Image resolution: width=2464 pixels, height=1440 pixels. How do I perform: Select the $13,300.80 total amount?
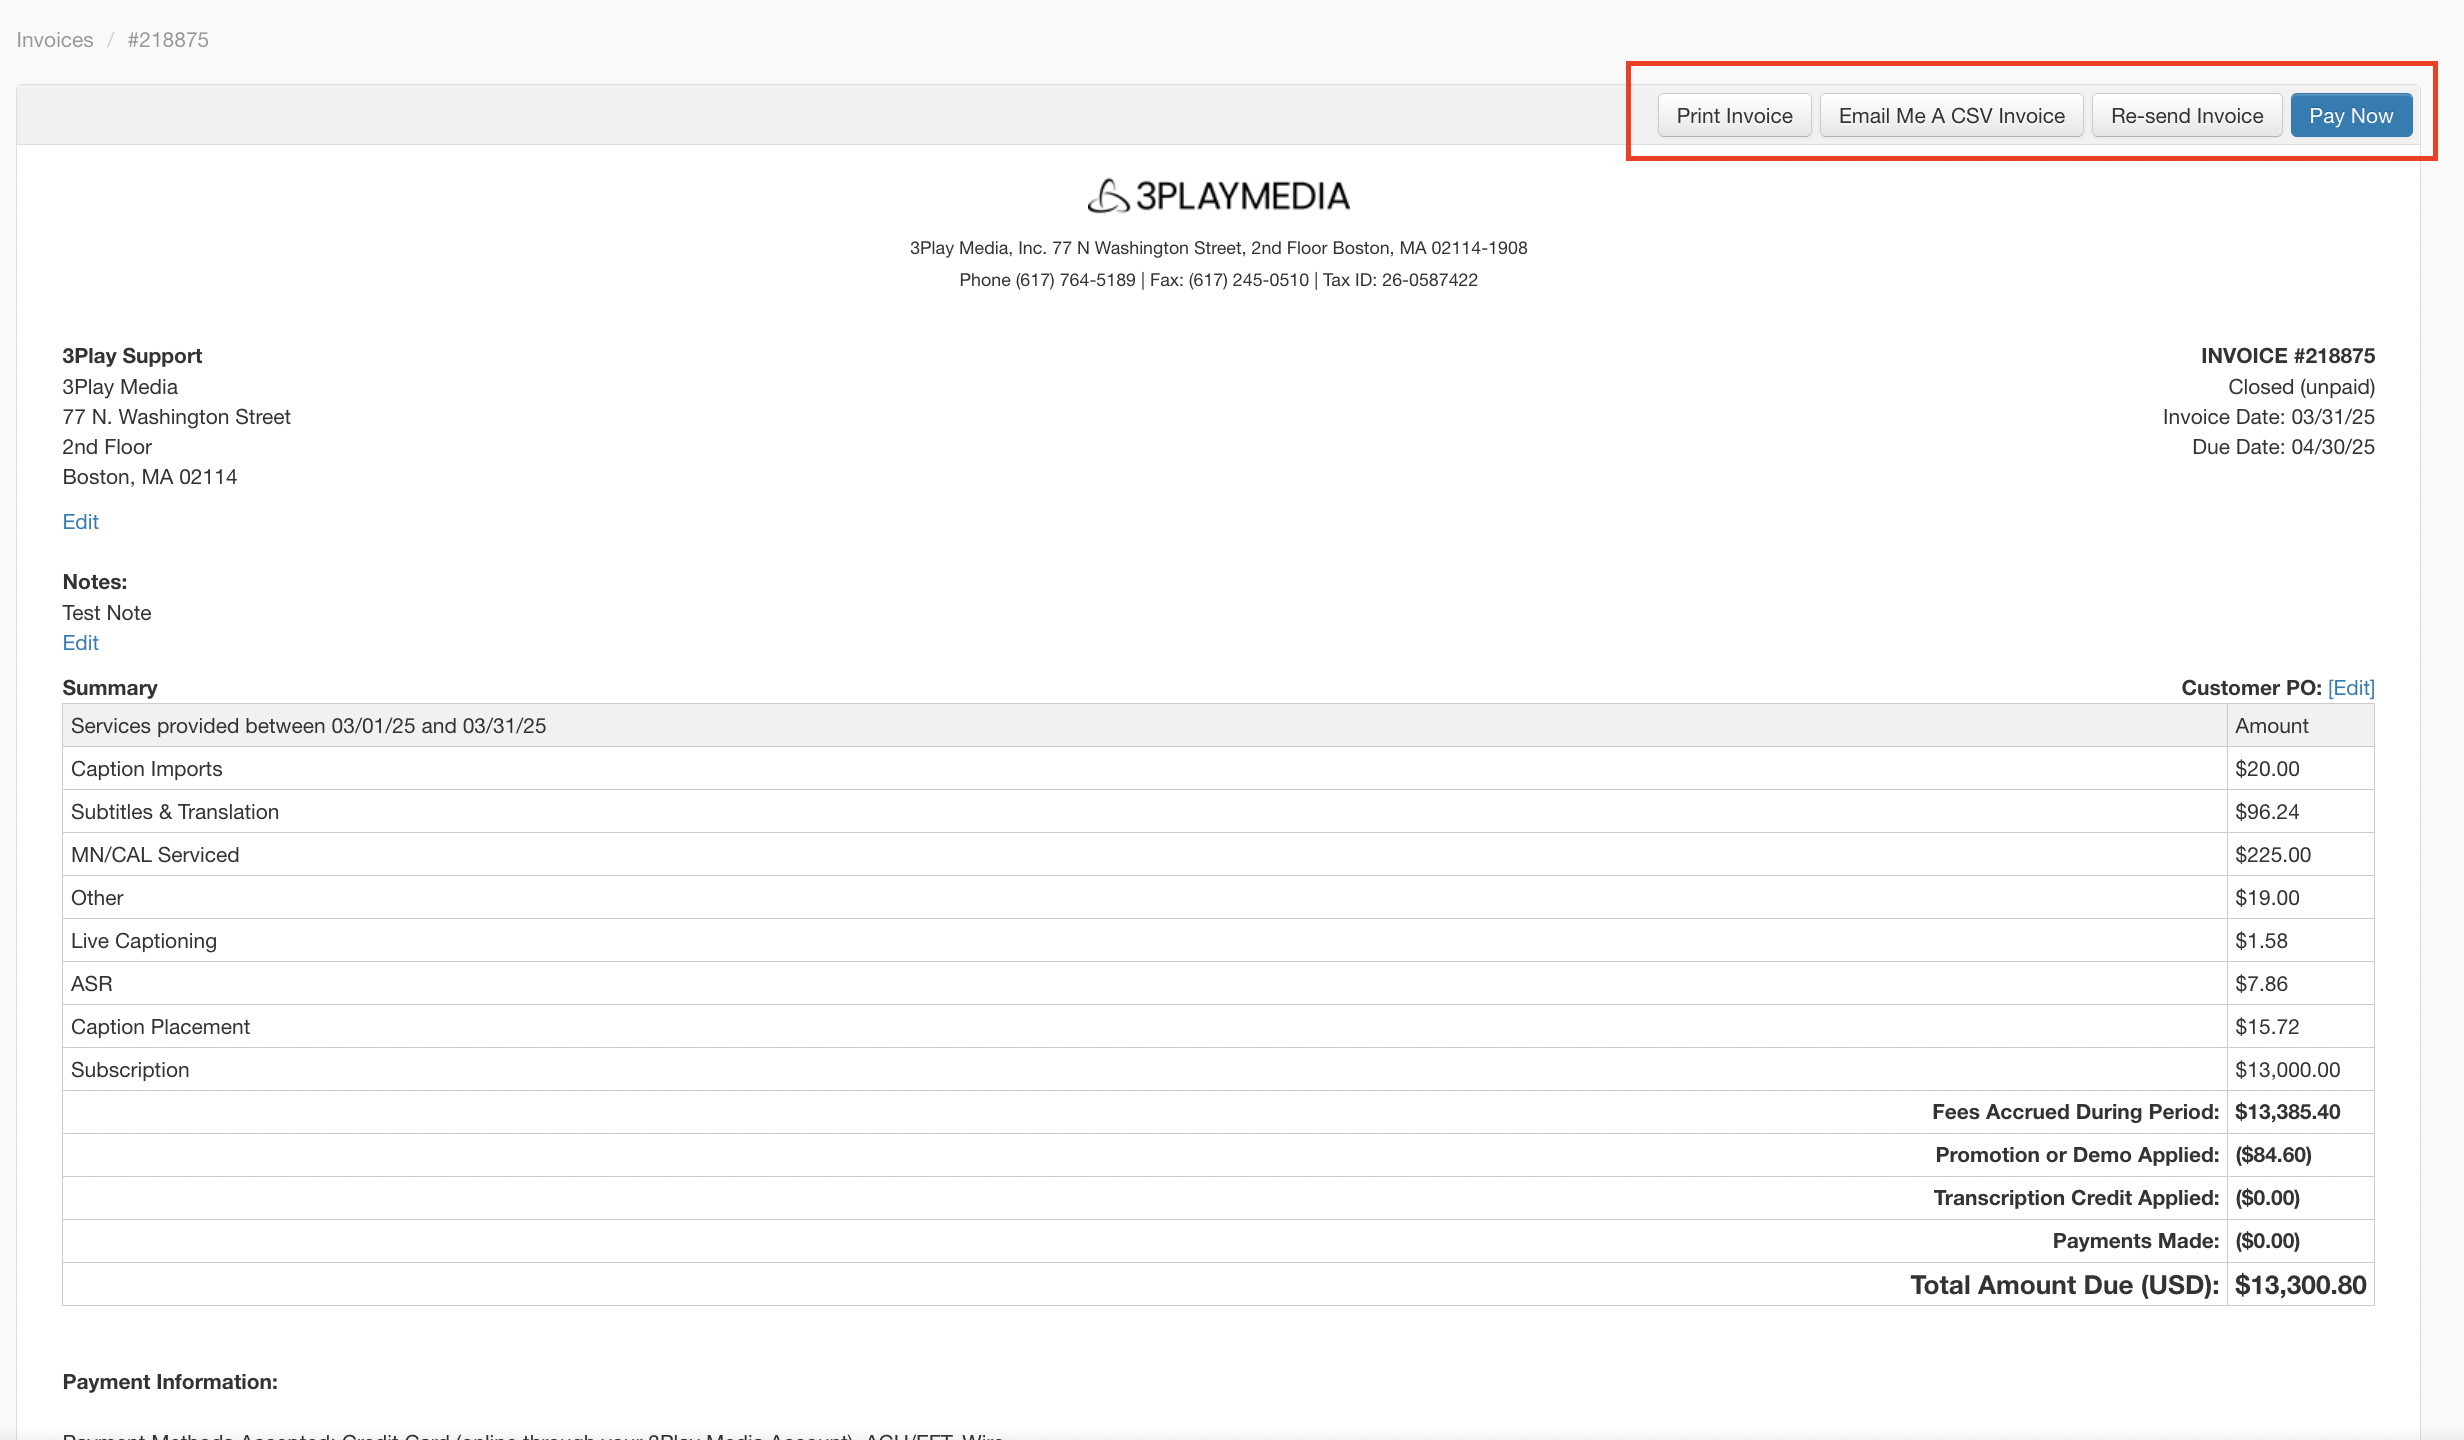point(2301,1285)
